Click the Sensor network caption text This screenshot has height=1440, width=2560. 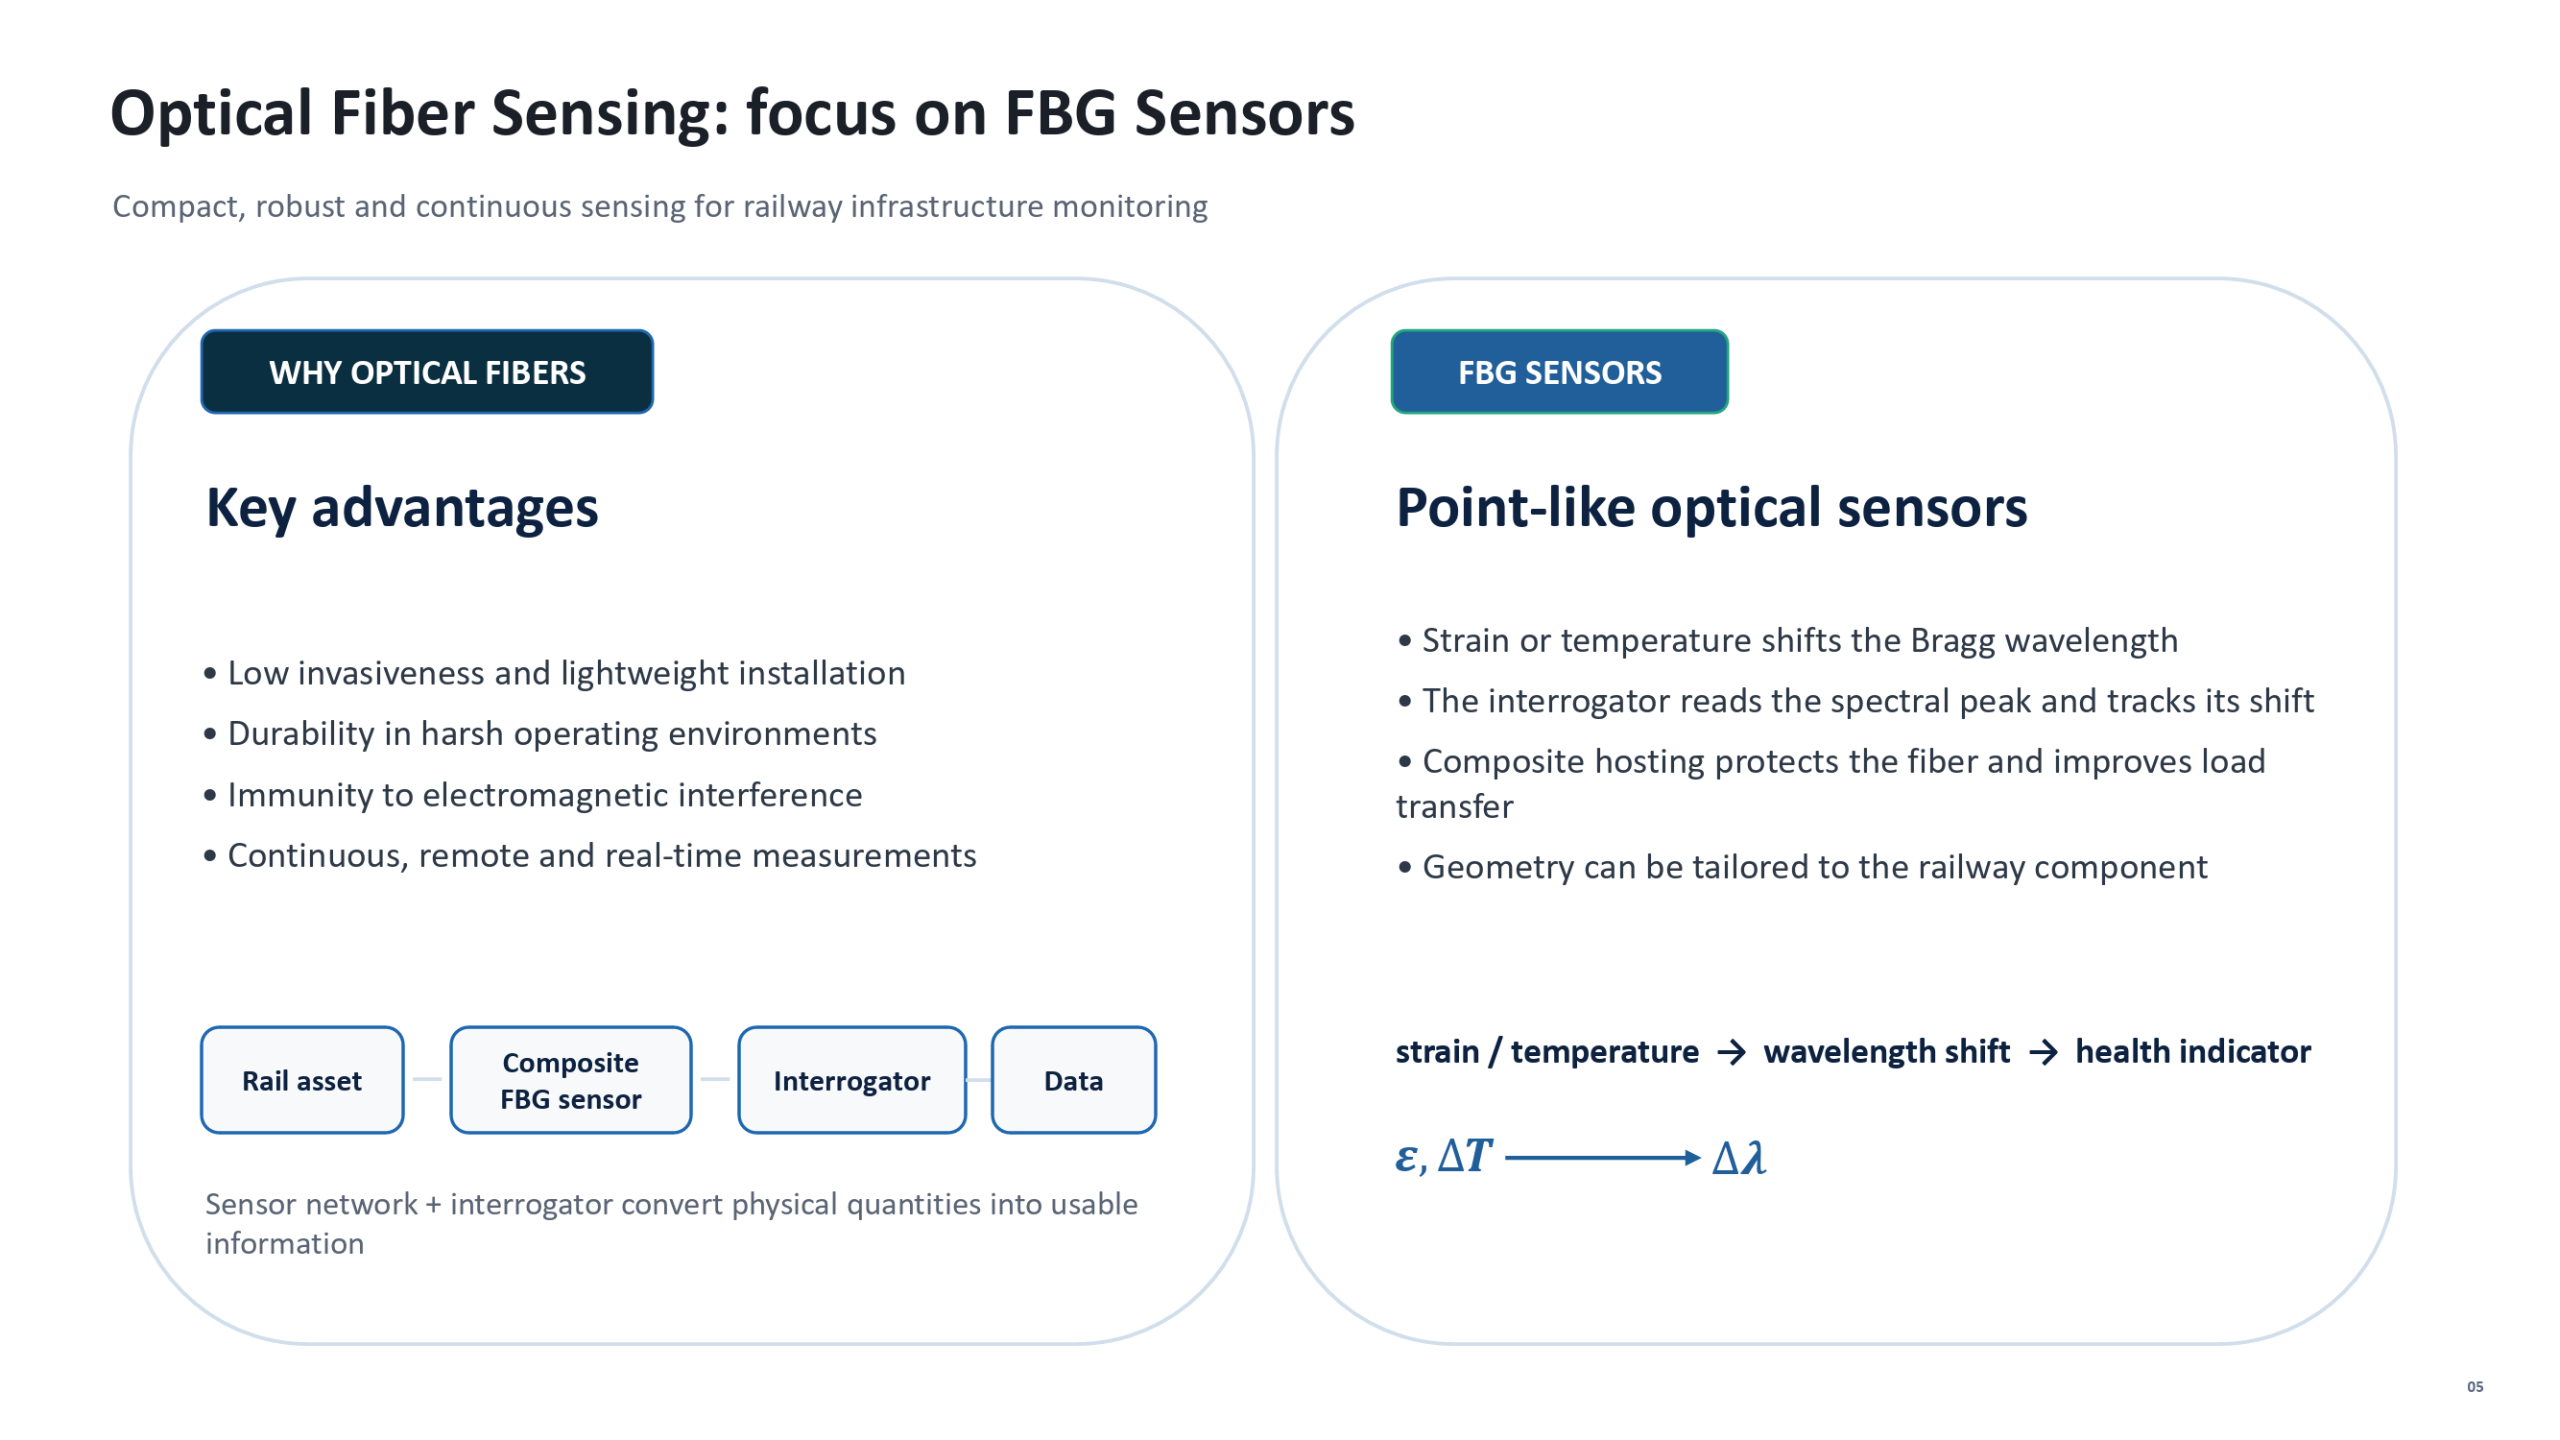pos(671,1223)
